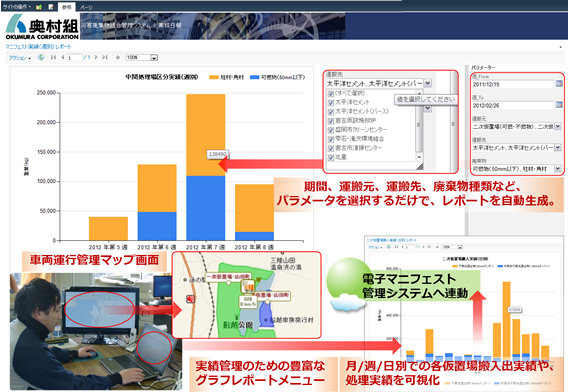Go to next report page
The width and height of the screenshot is (570, 392).
click(x=96, y=57)
